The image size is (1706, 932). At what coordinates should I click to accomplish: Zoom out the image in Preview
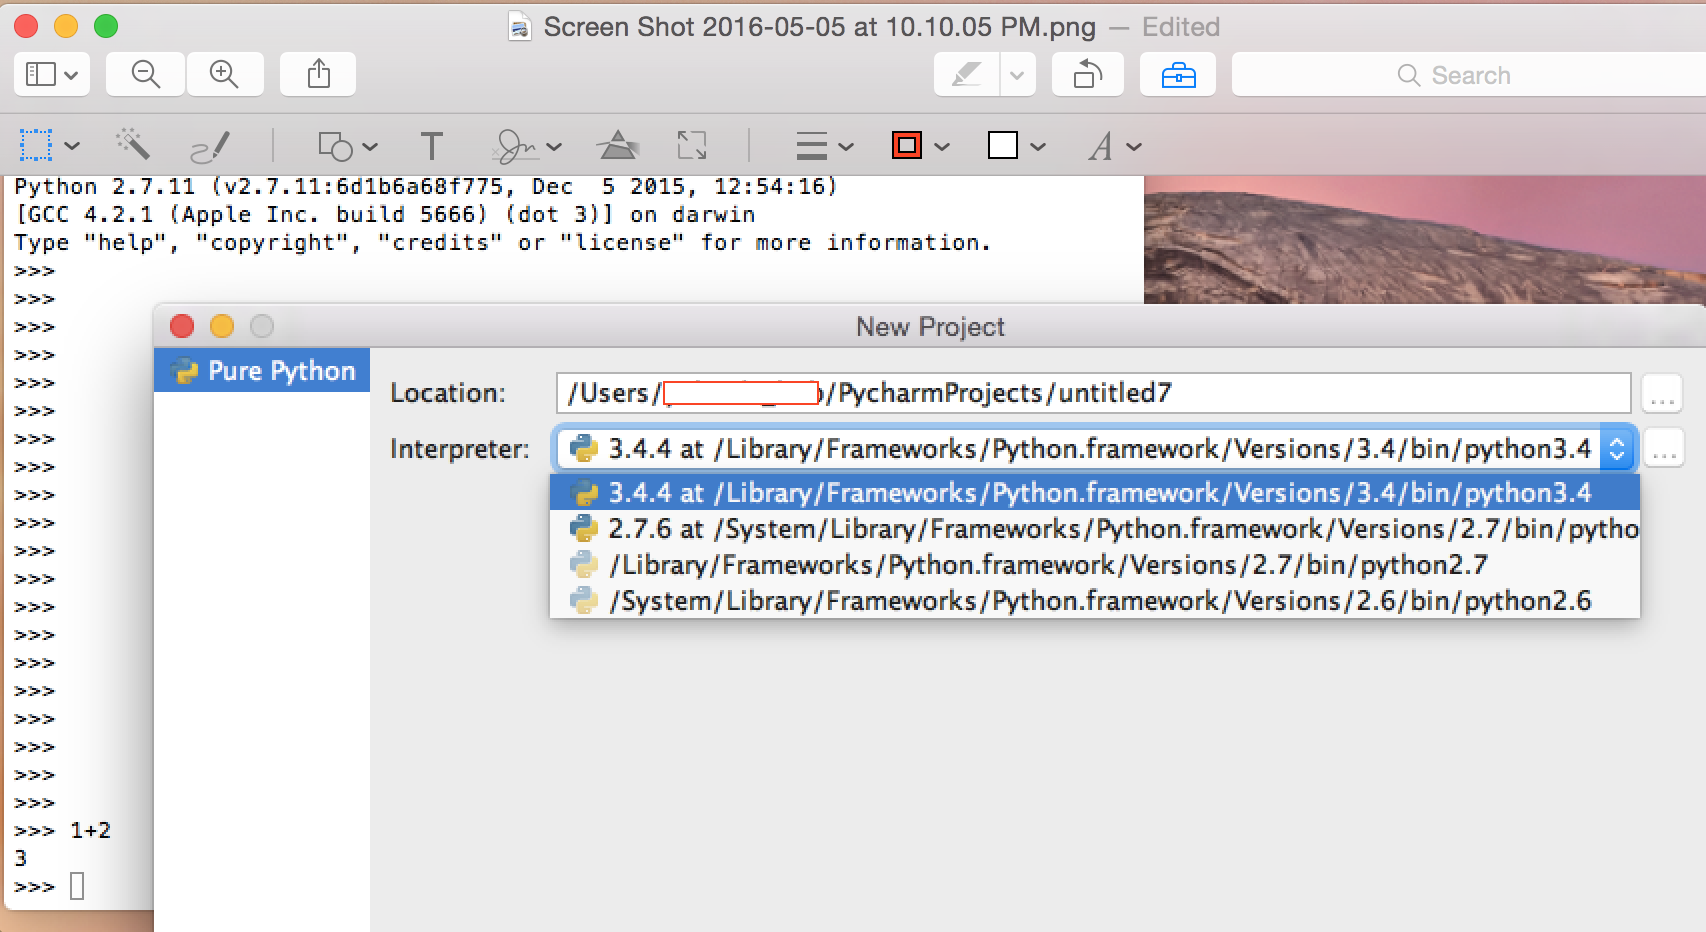click(146, 74)
